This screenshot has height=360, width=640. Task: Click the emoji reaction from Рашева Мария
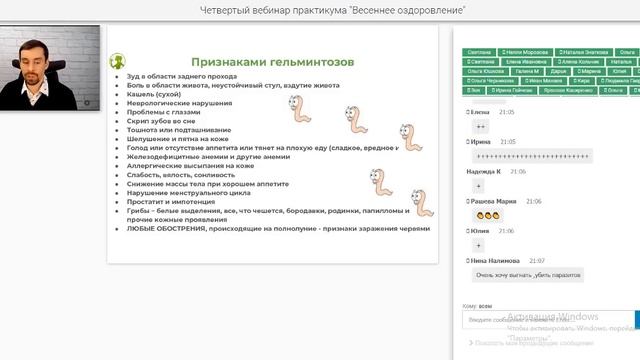(x=488, y=216)
